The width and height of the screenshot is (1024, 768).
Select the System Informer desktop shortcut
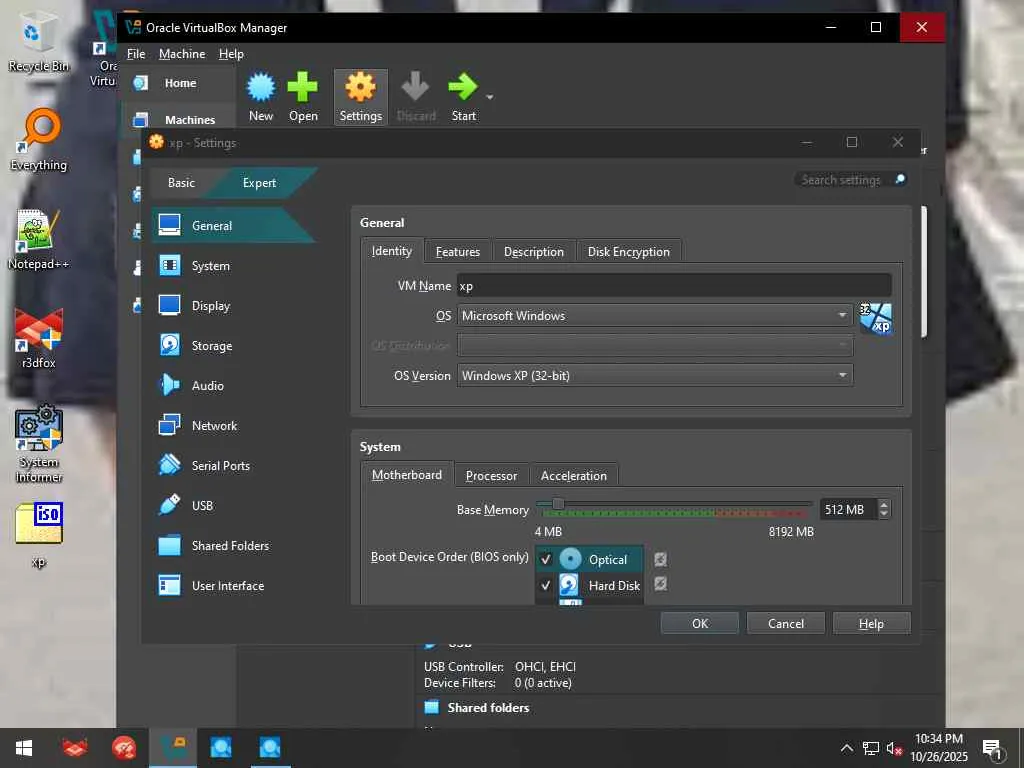(x=39, y=444)
